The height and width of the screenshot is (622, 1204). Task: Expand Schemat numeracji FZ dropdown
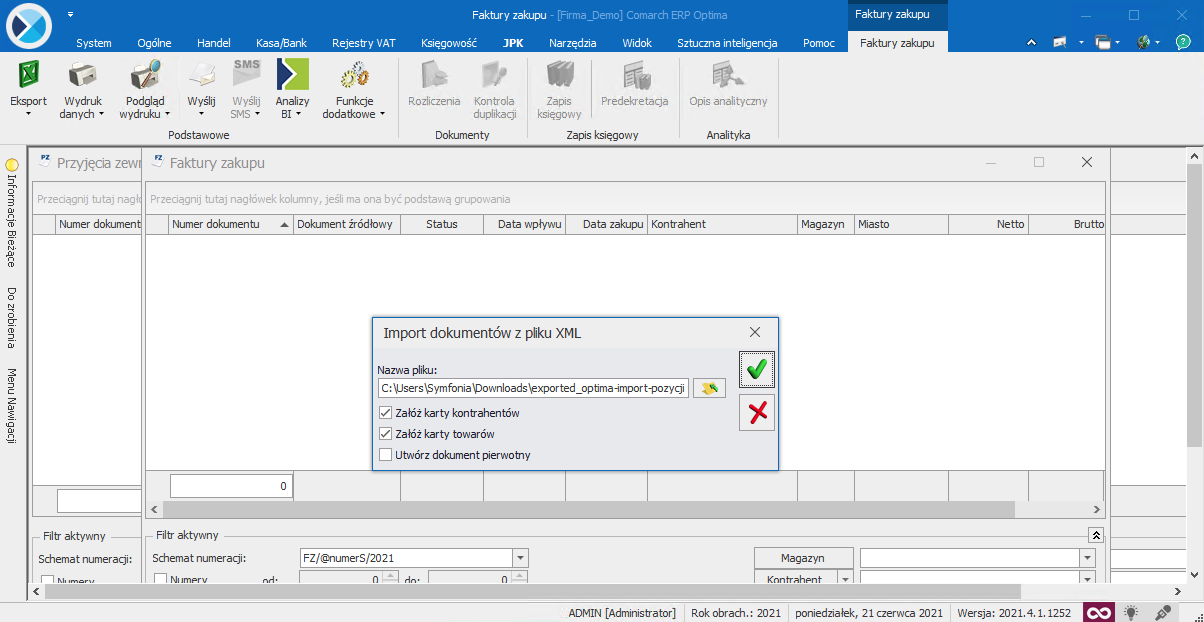click(520, 558)
